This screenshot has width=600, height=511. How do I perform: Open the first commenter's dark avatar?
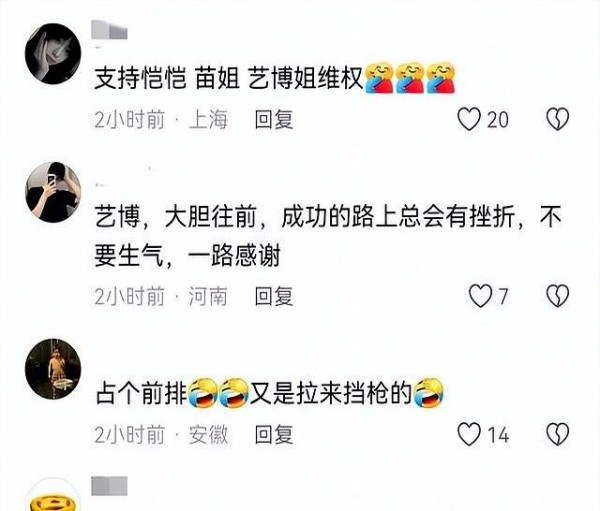(53, 54)
